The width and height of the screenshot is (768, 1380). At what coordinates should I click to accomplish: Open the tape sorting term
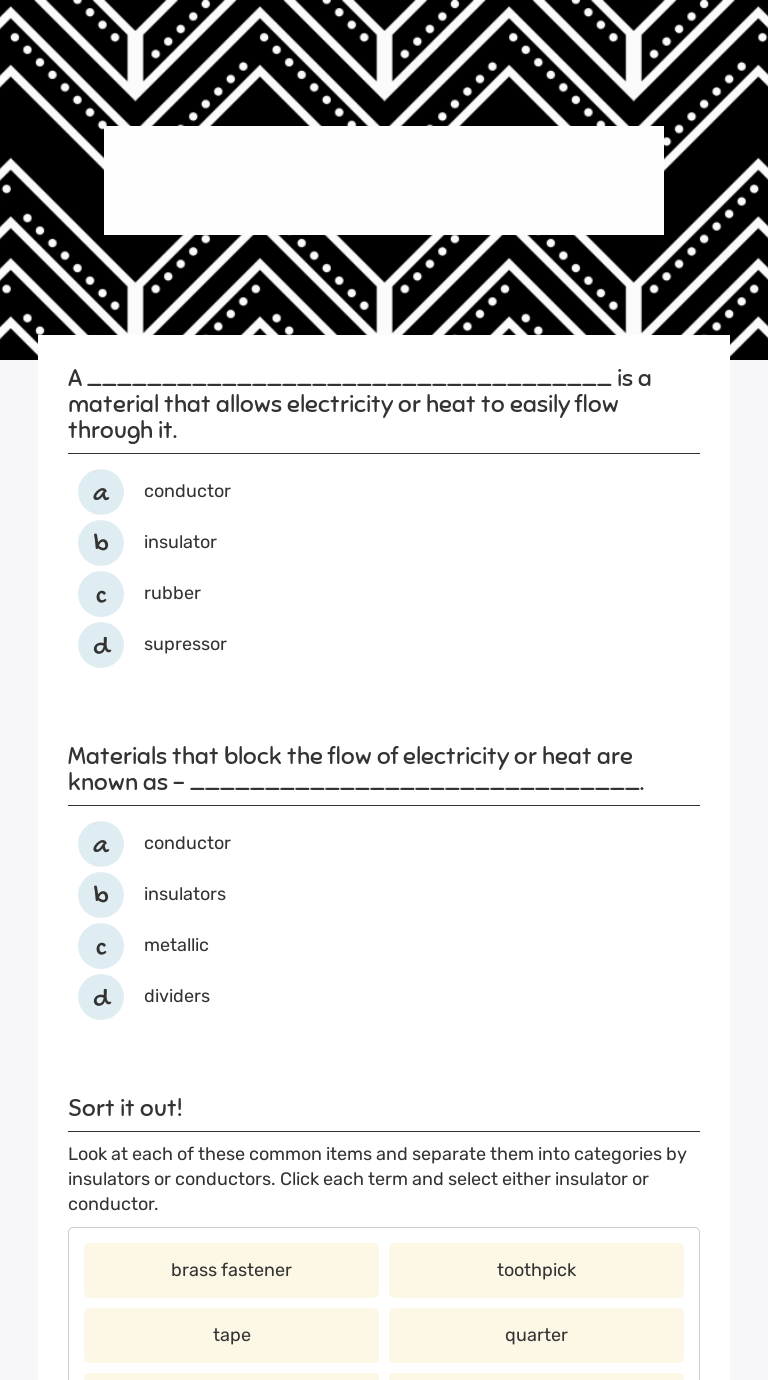231,1335
